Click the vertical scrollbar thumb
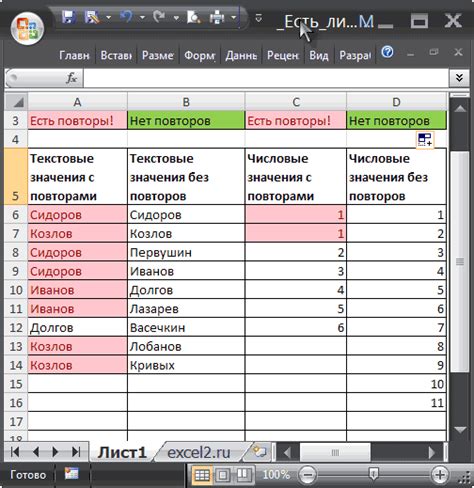Image resolution: width=474 pixels, height=488 pixels. coord(460,262)
